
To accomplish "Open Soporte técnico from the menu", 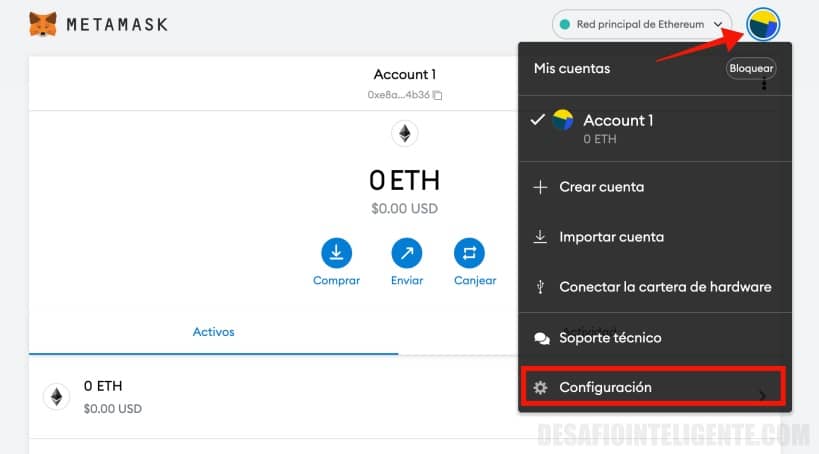I will pos(655,338).
